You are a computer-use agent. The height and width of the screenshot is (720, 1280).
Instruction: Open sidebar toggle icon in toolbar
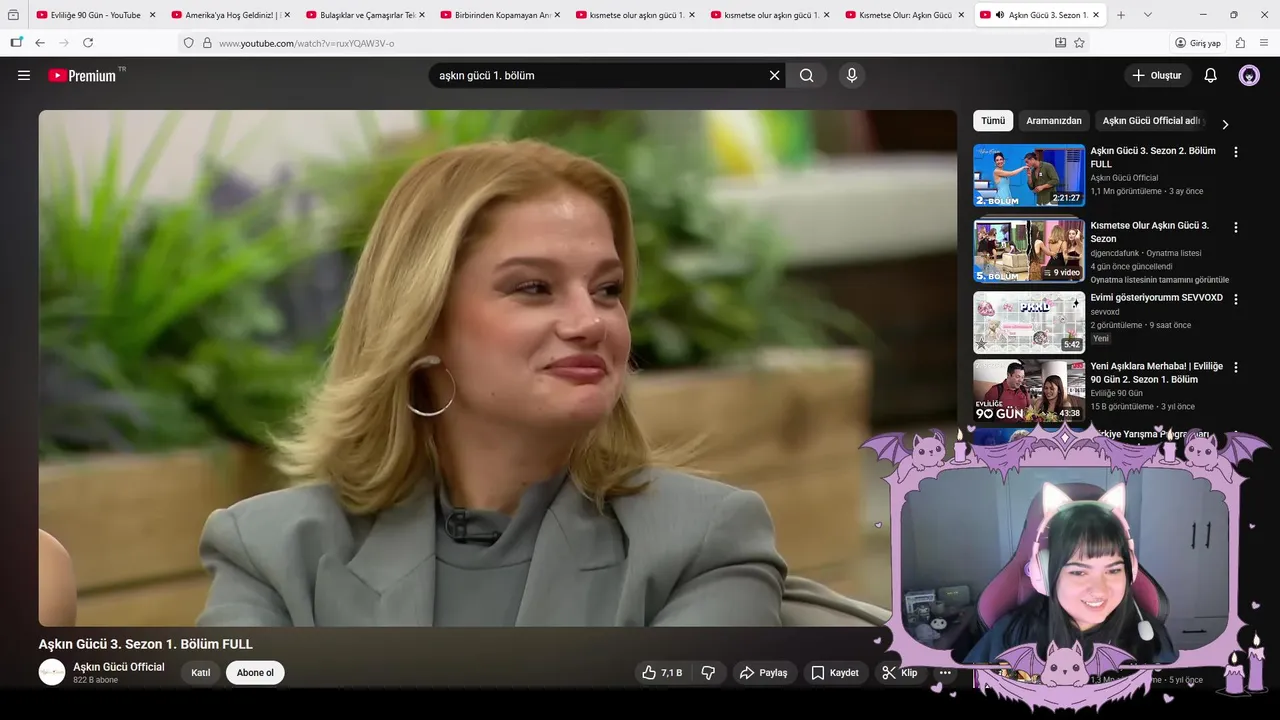pyautogui.click(x=16, y=43)
